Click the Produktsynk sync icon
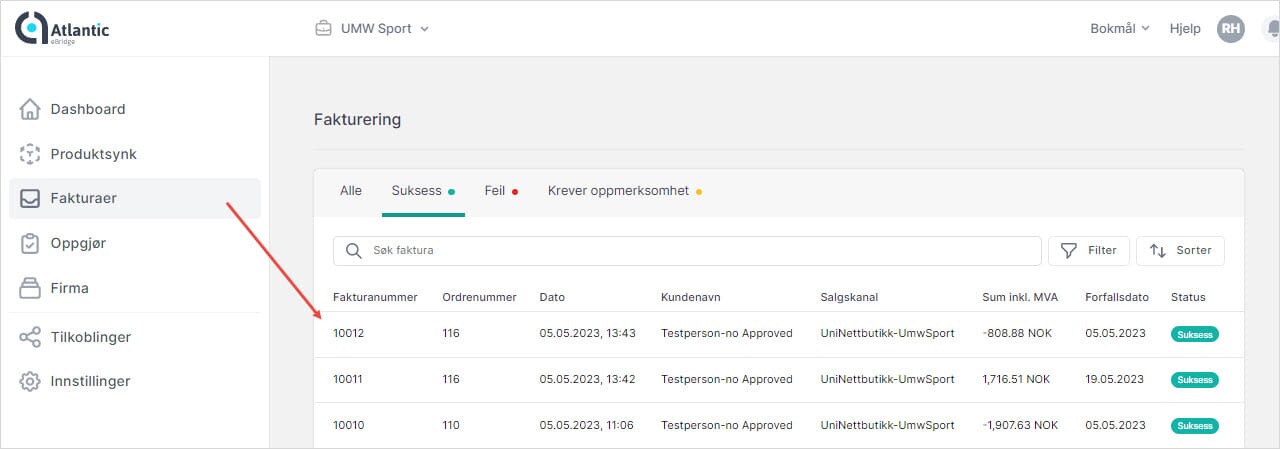This screenshot has height=449, width=1280. click(x=30, y=154)
